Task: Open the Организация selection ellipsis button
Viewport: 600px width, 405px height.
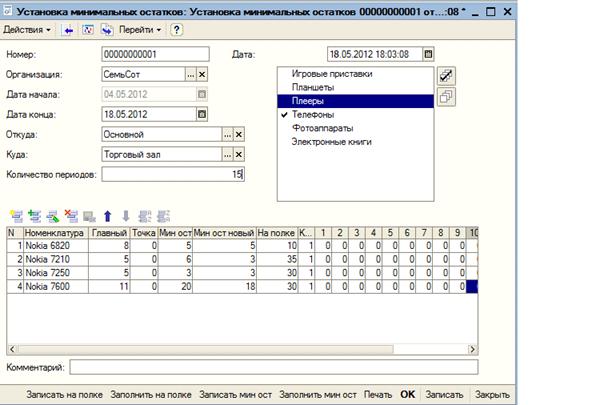Action: point(189,74)
